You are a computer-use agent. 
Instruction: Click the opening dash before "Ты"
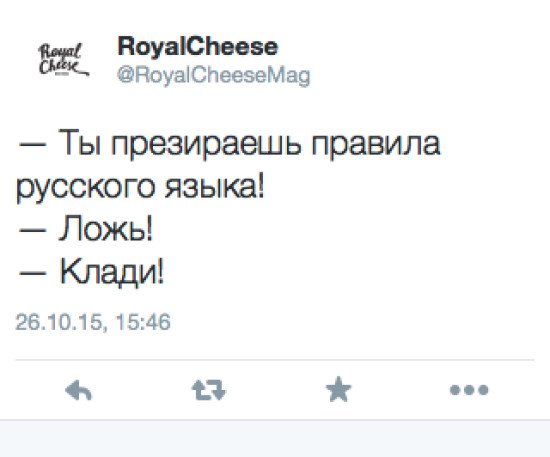pyautogui.click(x=33, y=145)
